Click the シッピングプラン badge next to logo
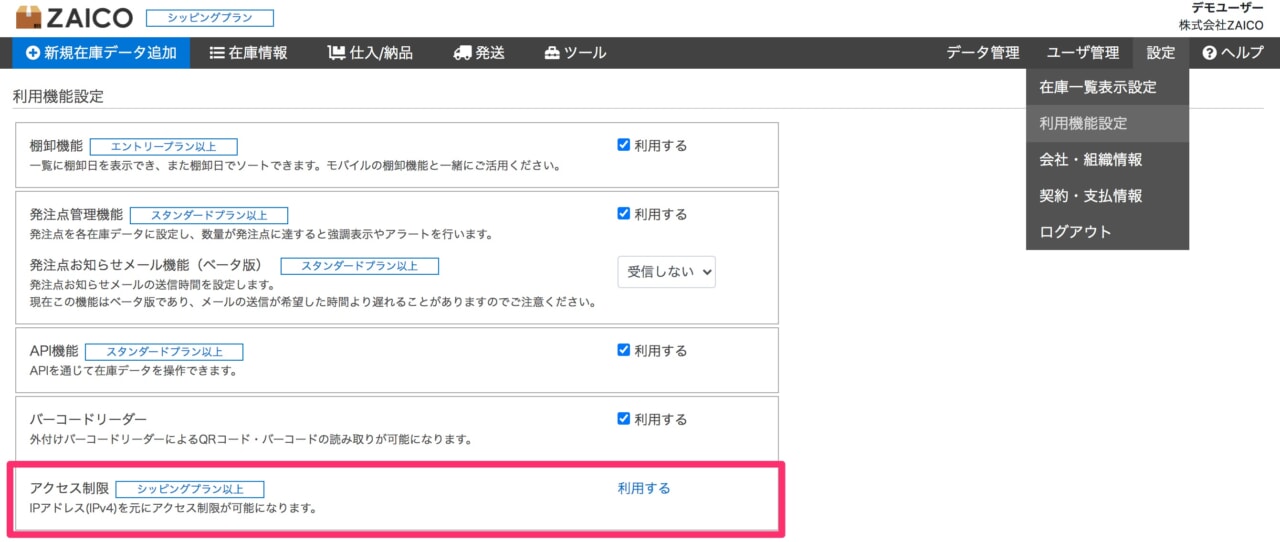Image resolution: width=1280 pixels, height=542 pixels. 210,18
